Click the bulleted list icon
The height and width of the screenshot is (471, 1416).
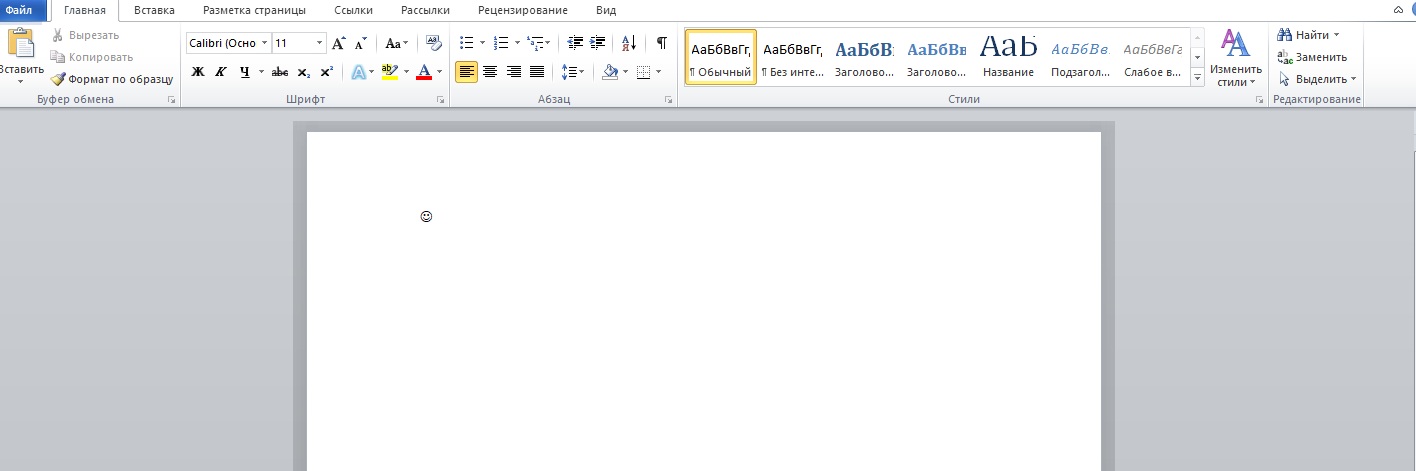[466, 43]
